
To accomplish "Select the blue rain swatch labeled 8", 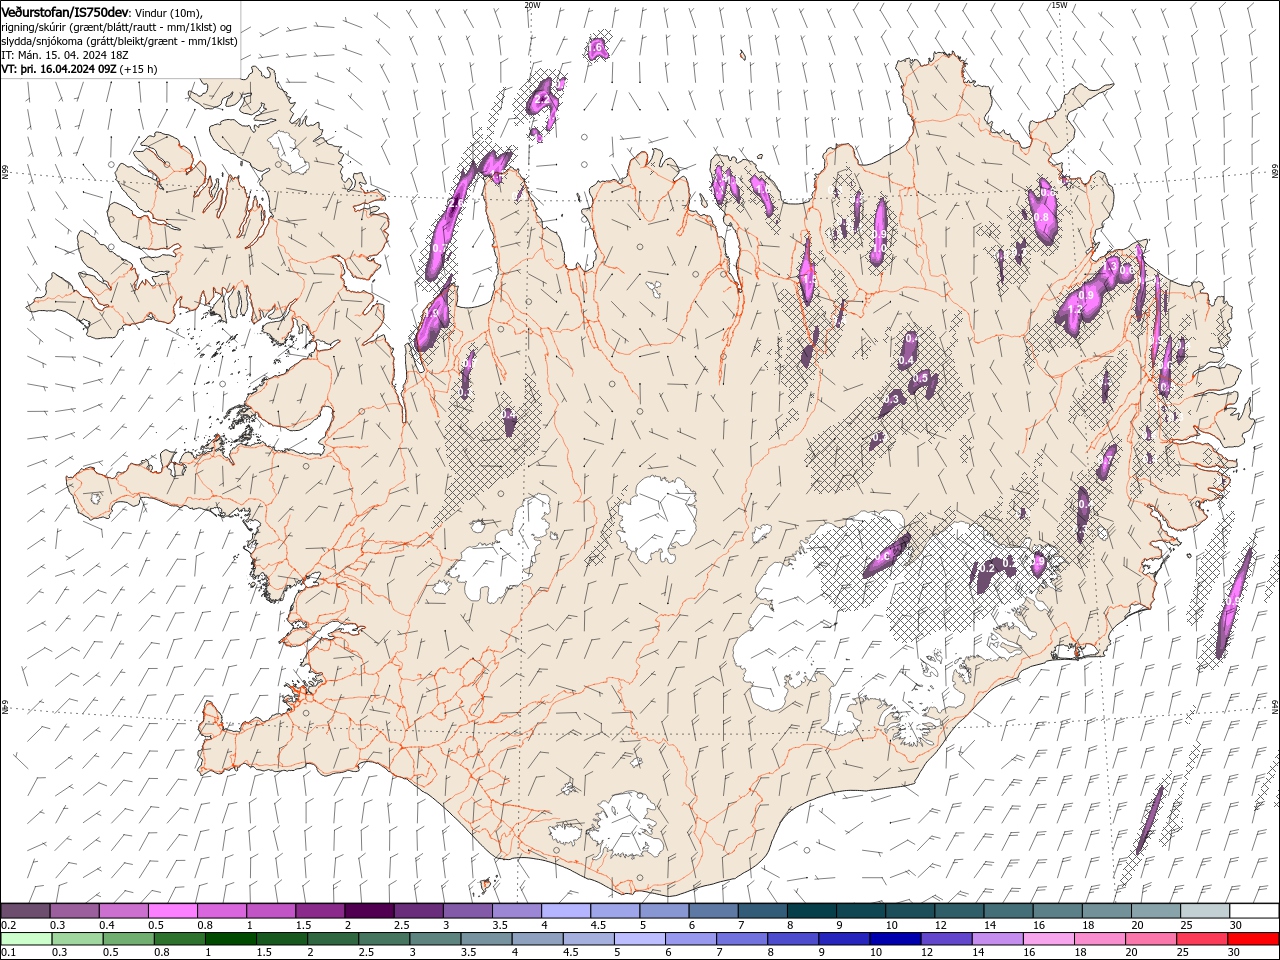I will pos(792,939).
